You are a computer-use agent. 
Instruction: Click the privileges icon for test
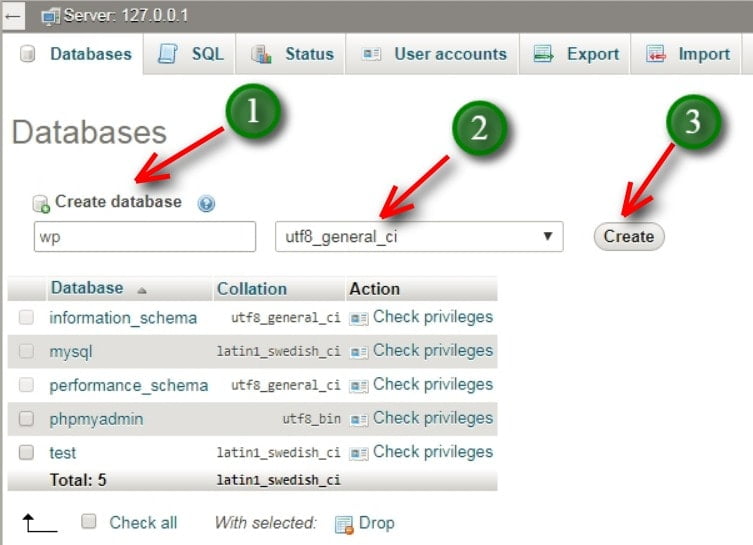point(359,453)
